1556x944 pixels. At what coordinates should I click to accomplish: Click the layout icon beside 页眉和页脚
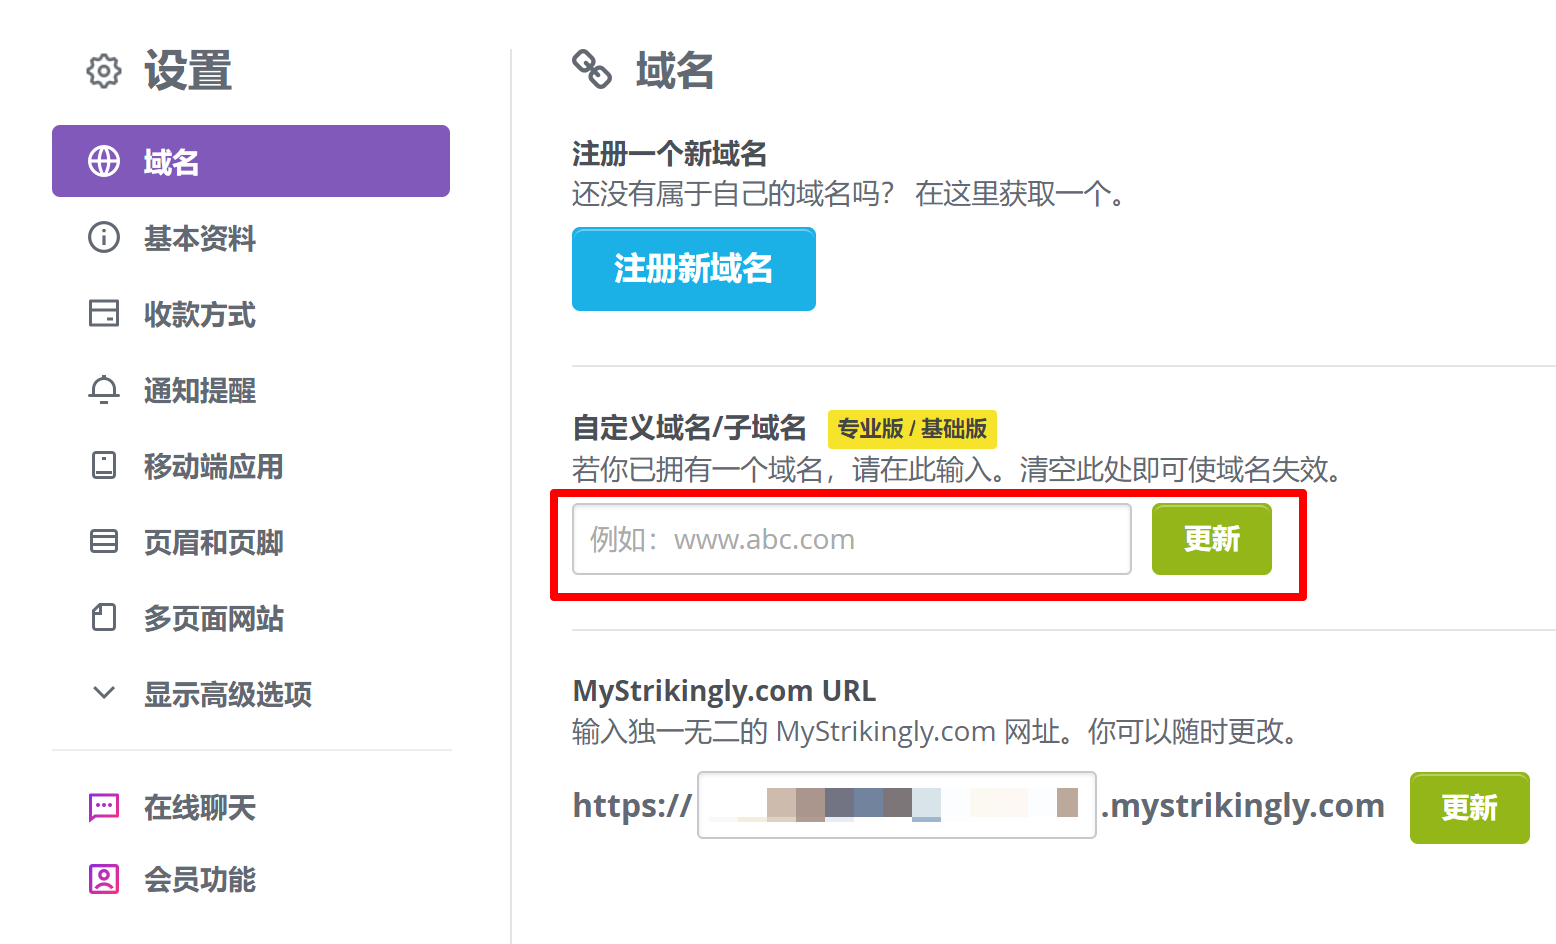104,541
